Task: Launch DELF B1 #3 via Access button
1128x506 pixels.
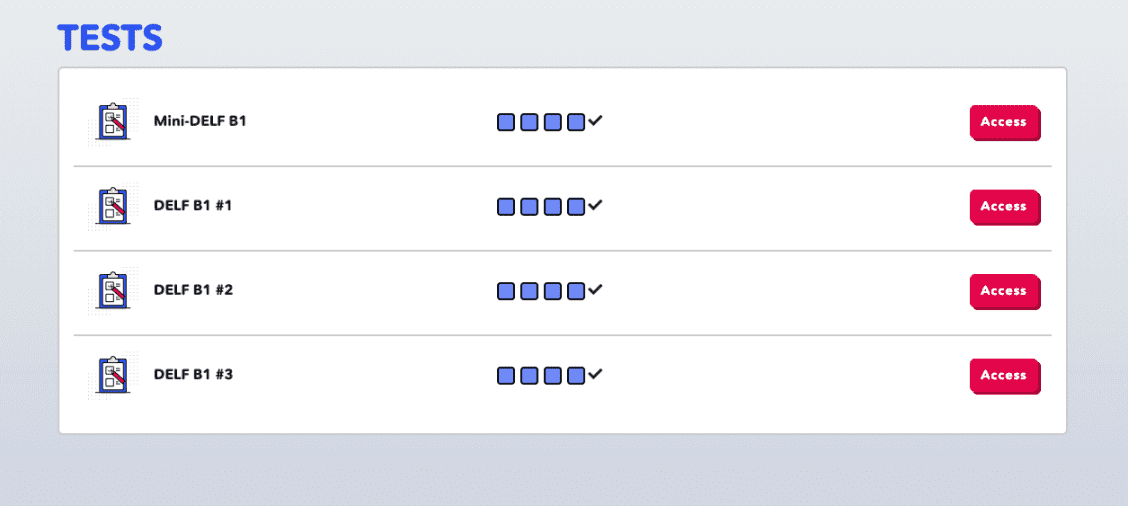Action: click(x=1004, y=376)
